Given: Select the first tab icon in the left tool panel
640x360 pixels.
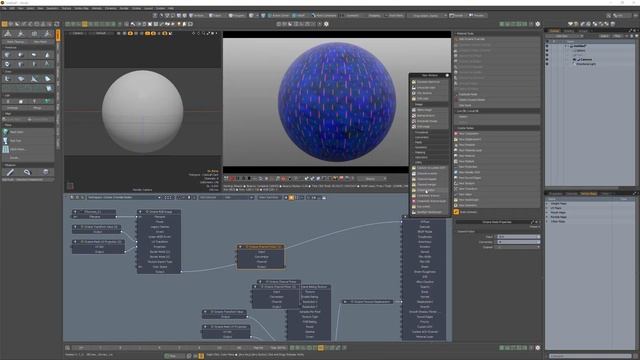Looking at the screenshot, I should pyautogui.click(x=8, y=34).
